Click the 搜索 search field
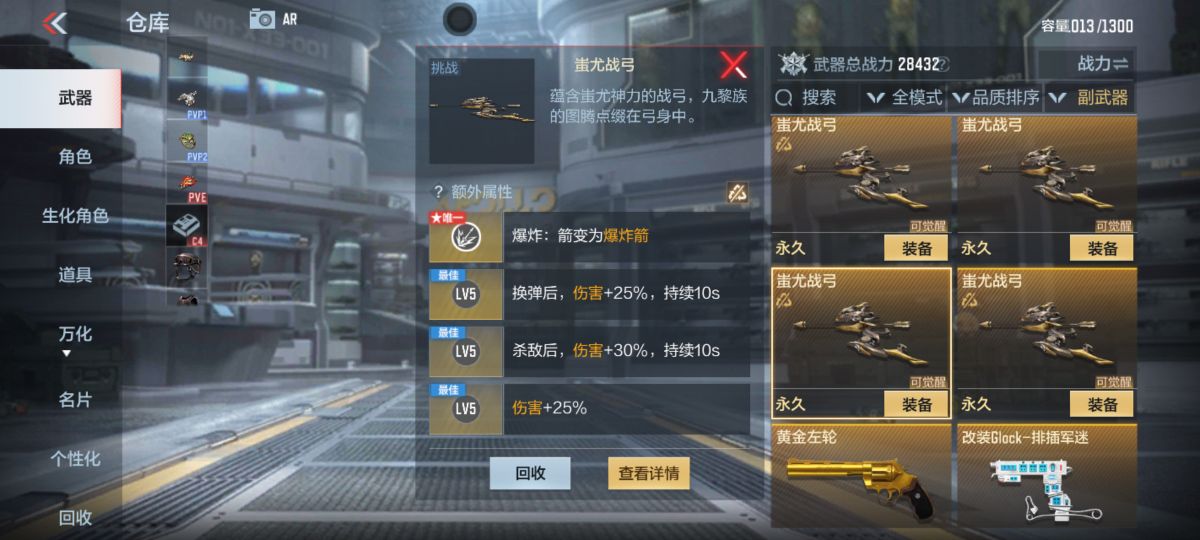1200x540 pixels. [x=816, y=98]
